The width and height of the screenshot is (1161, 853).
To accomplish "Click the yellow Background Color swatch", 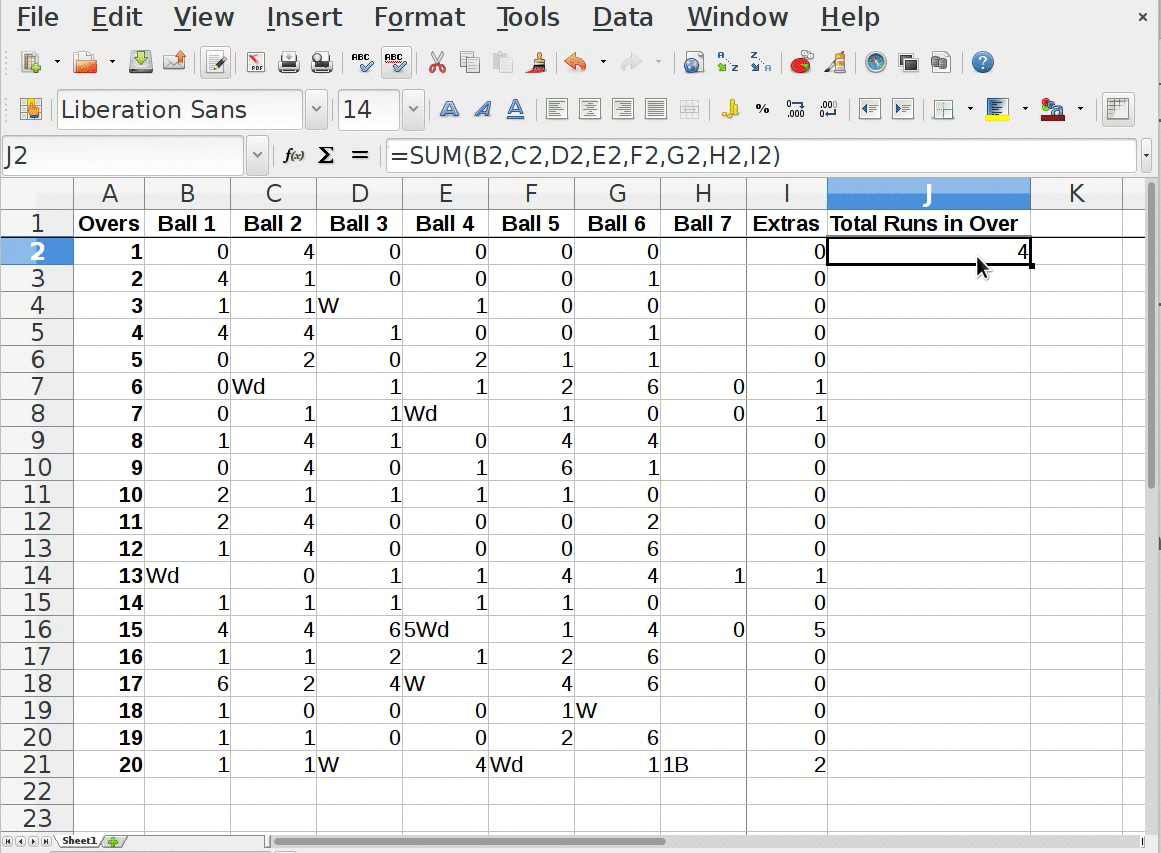I will tap(997, 110).
